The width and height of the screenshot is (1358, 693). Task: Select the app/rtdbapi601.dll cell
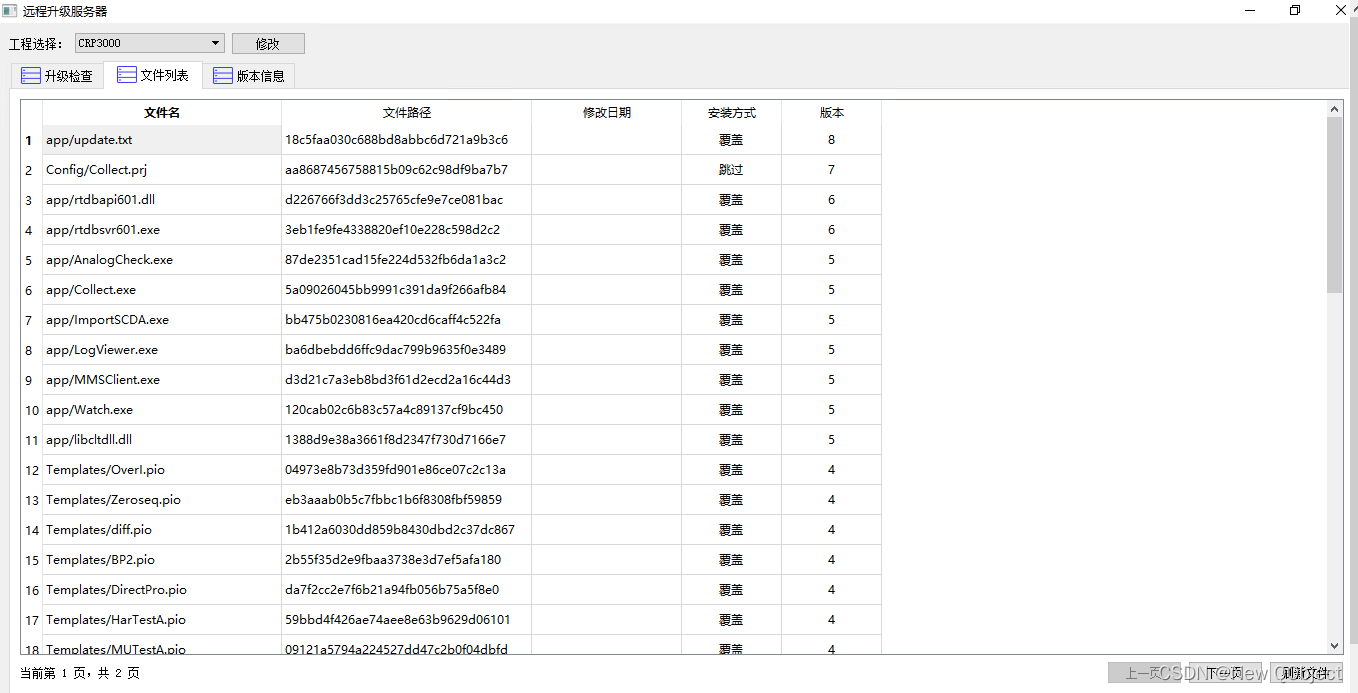point(162,200)
